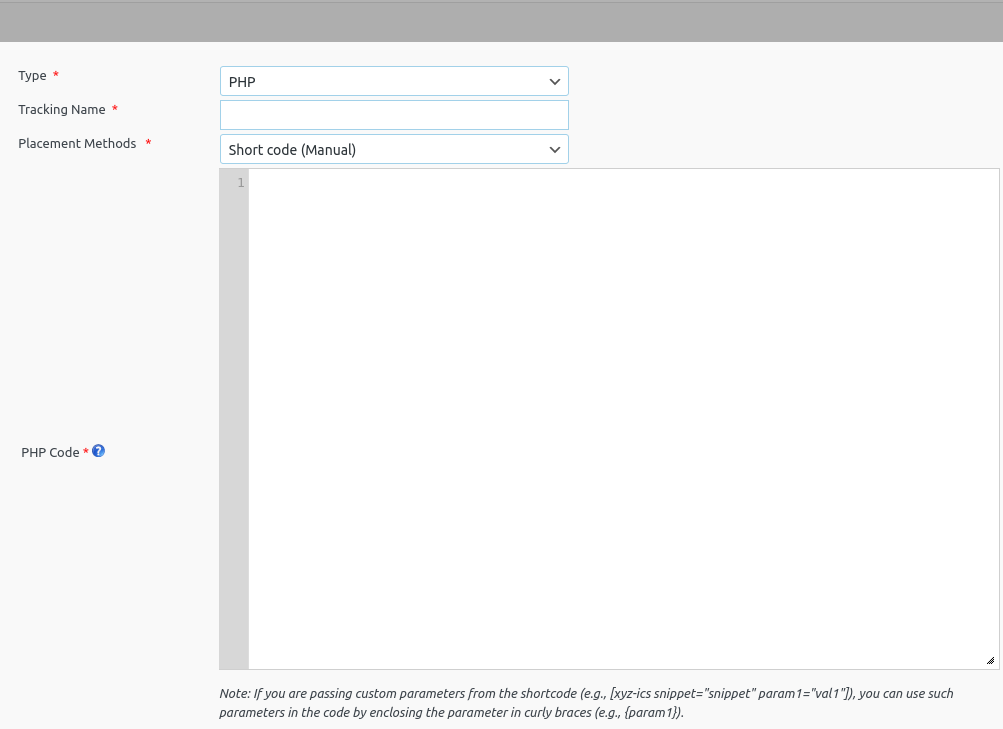Click the PHP Code label text
Screen dimensions: 1003x729
coord(49,452)
